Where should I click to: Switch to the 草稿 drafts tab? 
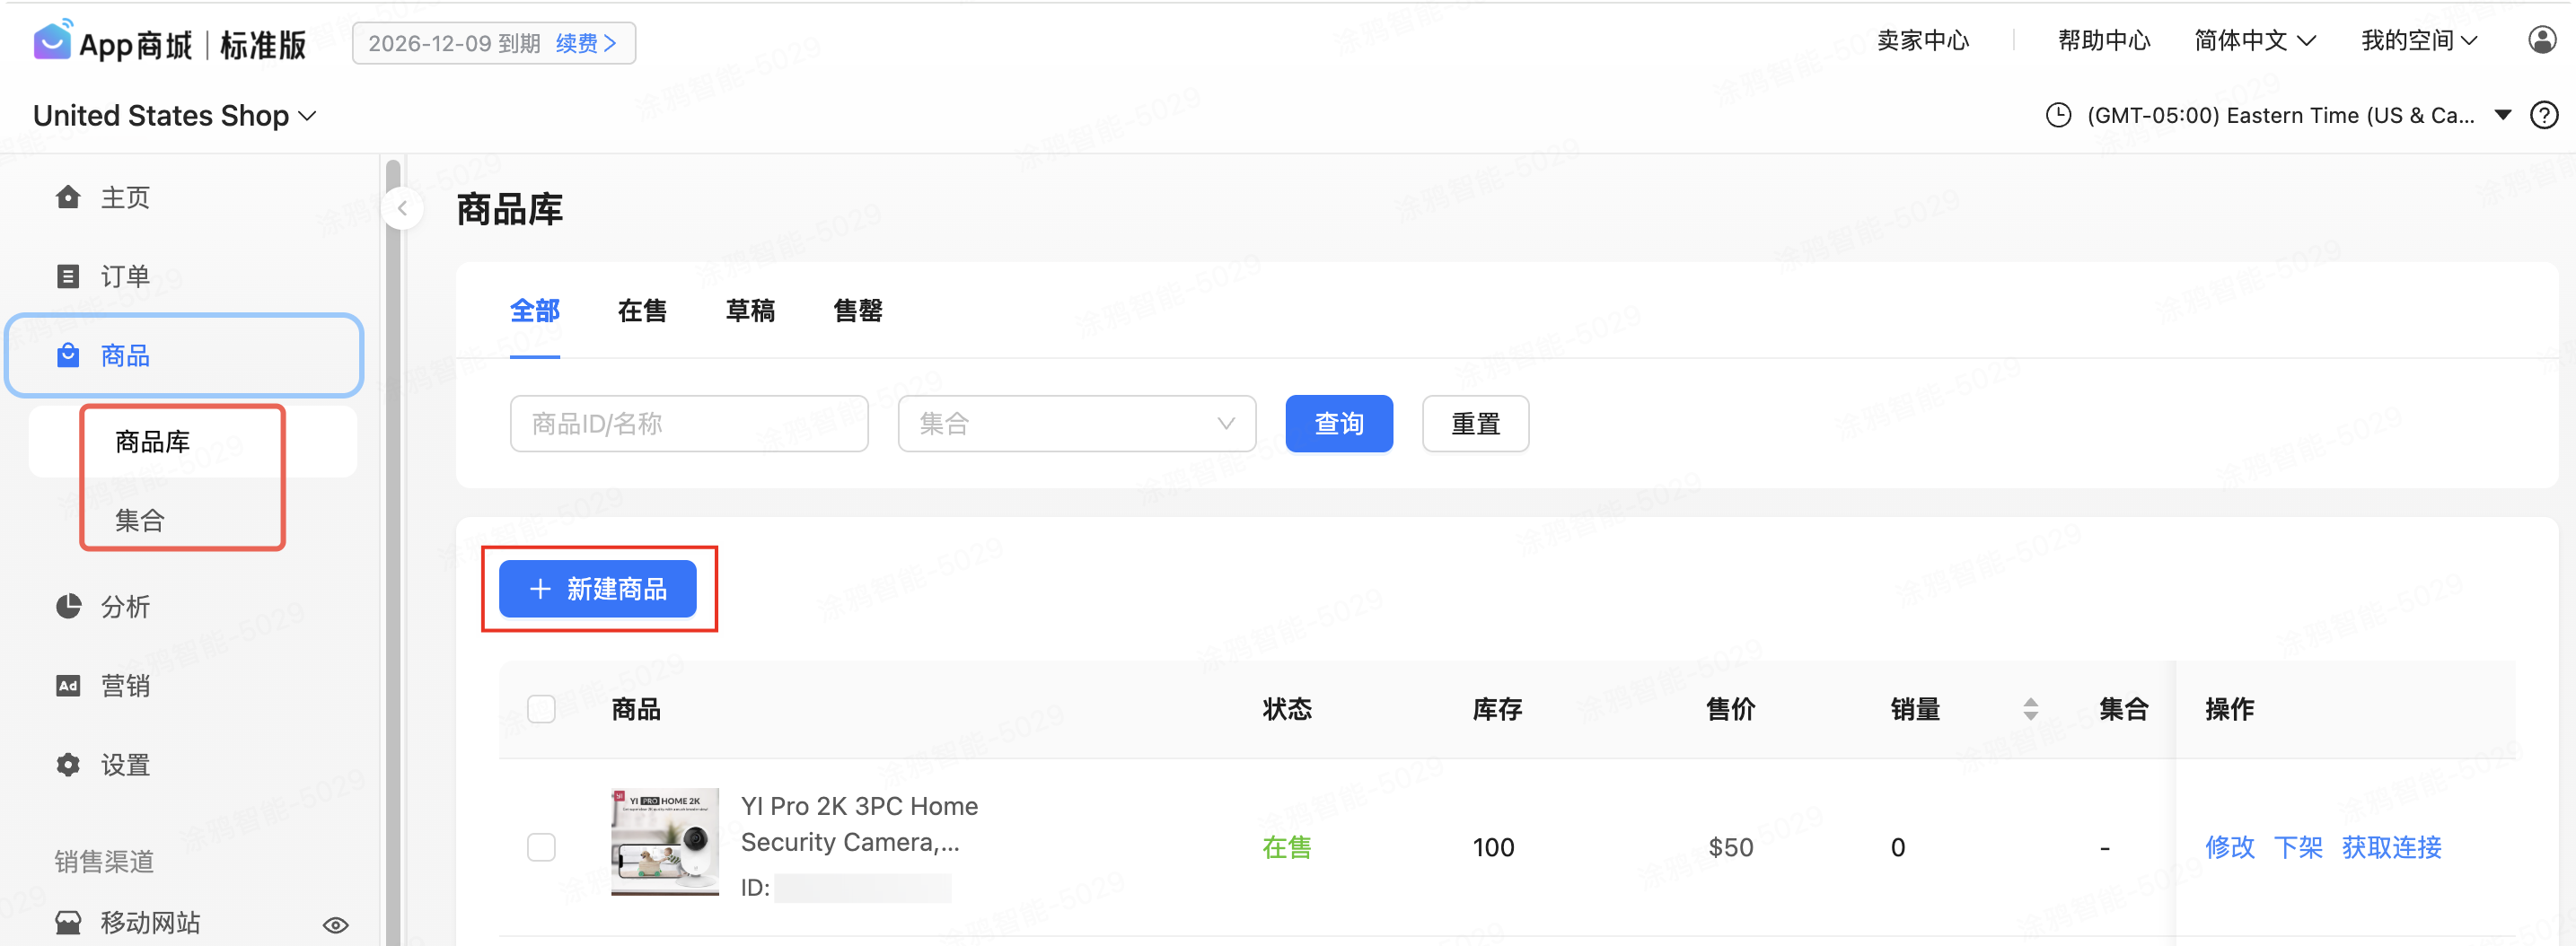[x=750, y=311]
